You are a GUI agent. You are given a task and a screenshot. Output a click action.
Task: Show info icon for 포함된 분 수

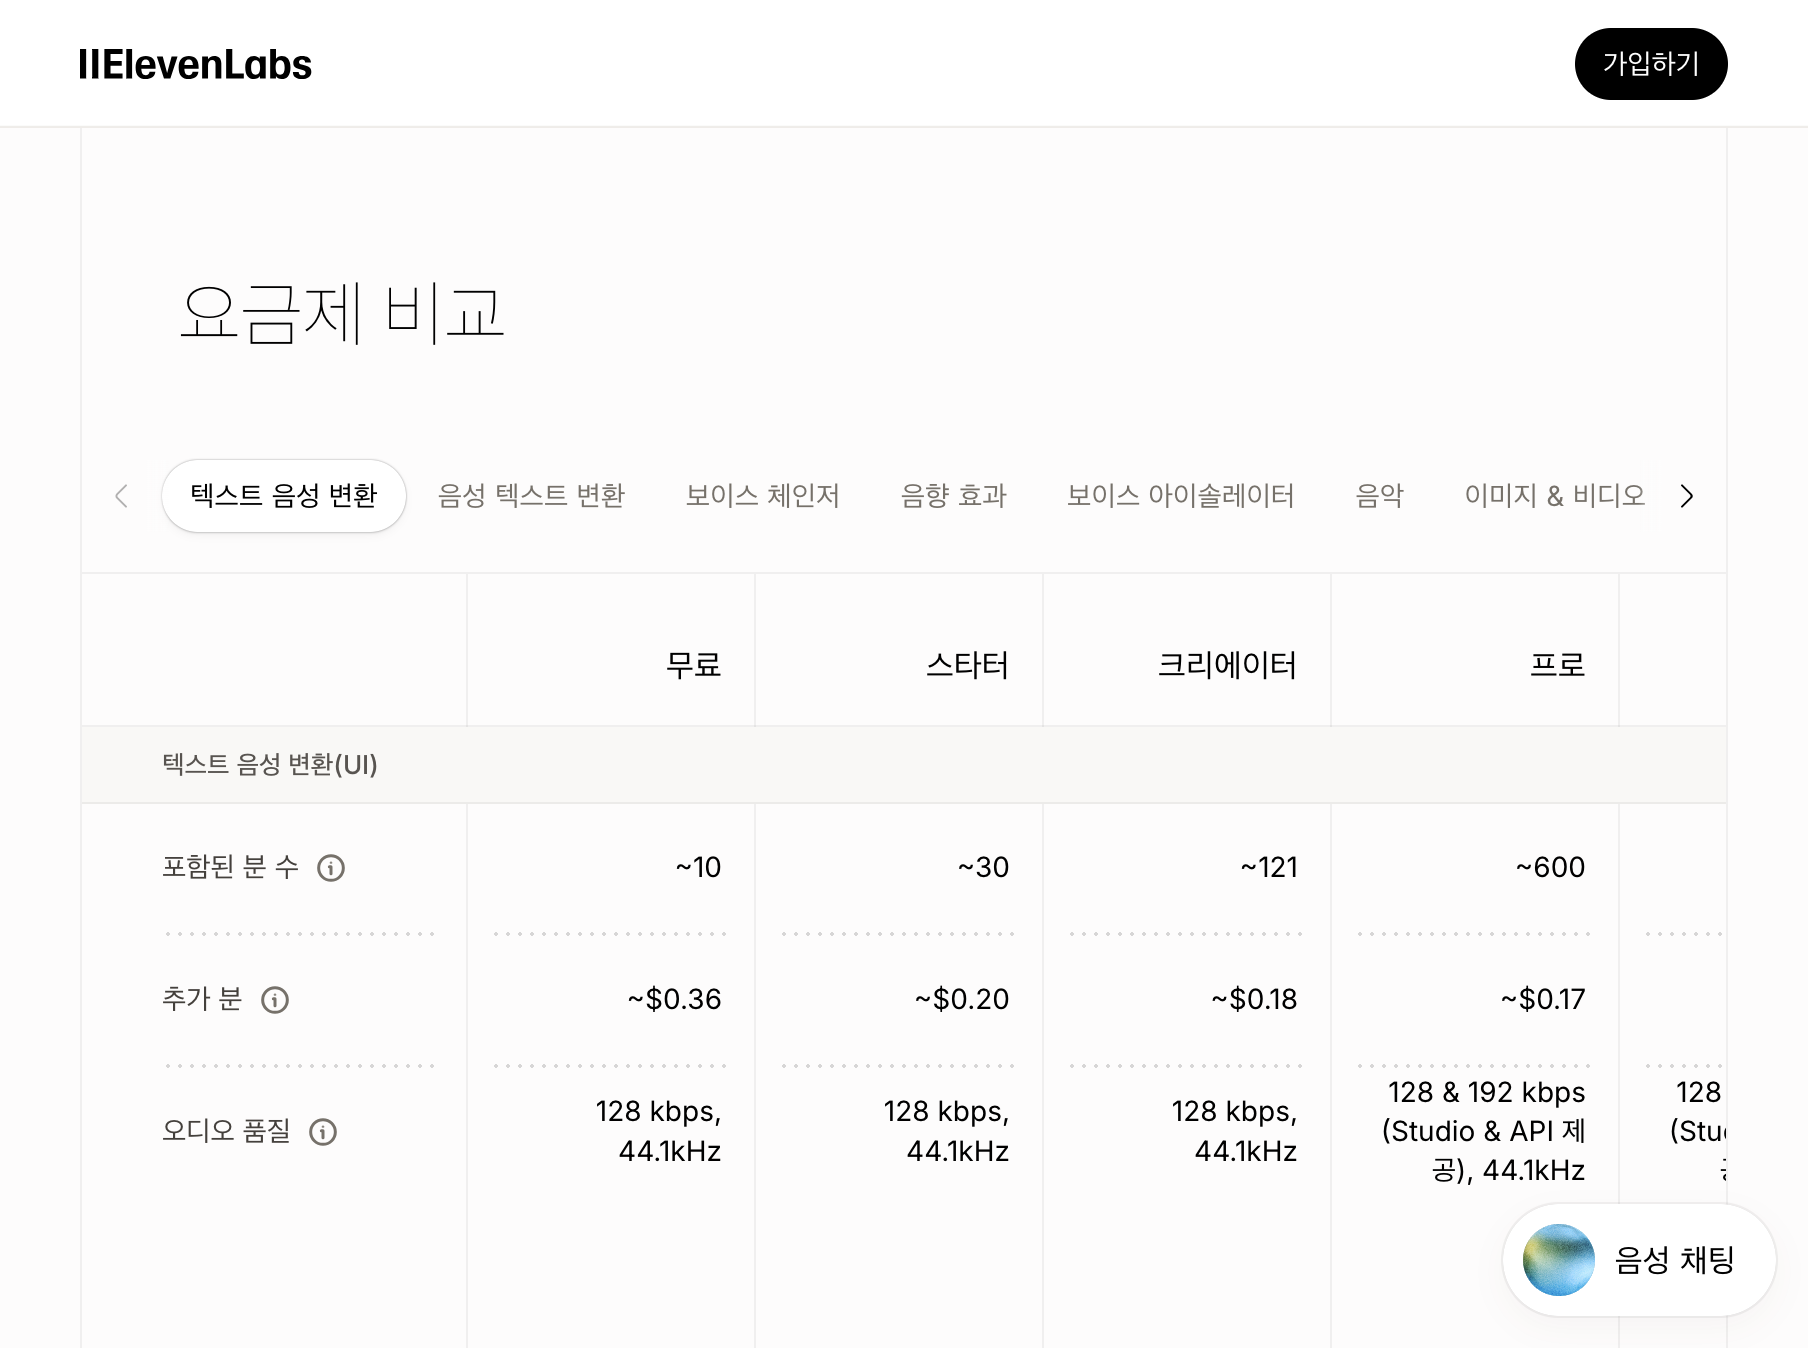(331, 868)
